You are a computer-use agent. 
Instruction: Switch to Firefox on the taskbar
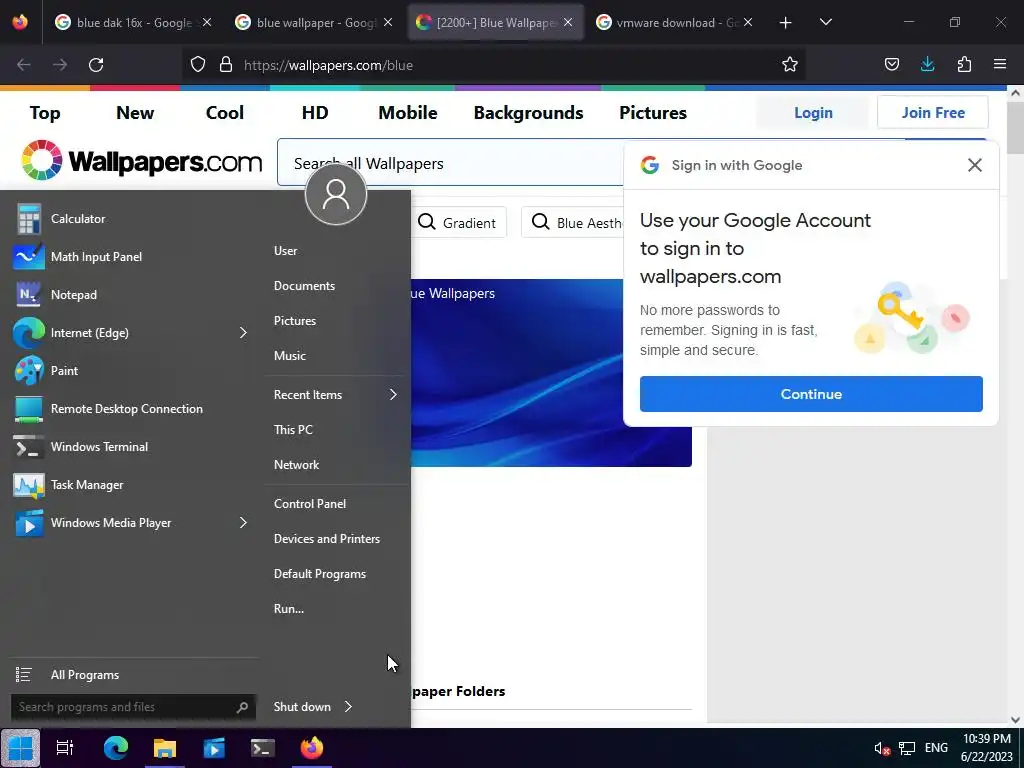312,748
